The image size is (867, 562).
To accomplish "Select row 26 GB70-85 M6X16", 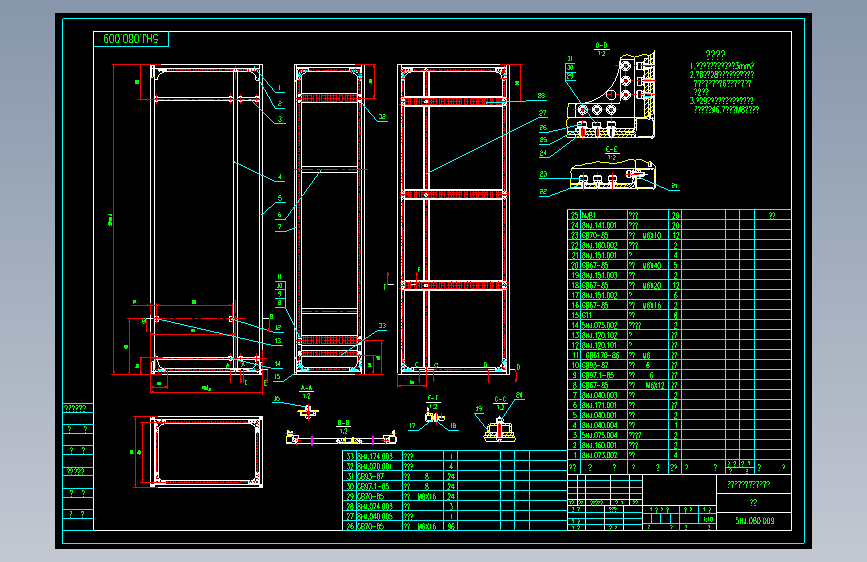I will point(455,526).
